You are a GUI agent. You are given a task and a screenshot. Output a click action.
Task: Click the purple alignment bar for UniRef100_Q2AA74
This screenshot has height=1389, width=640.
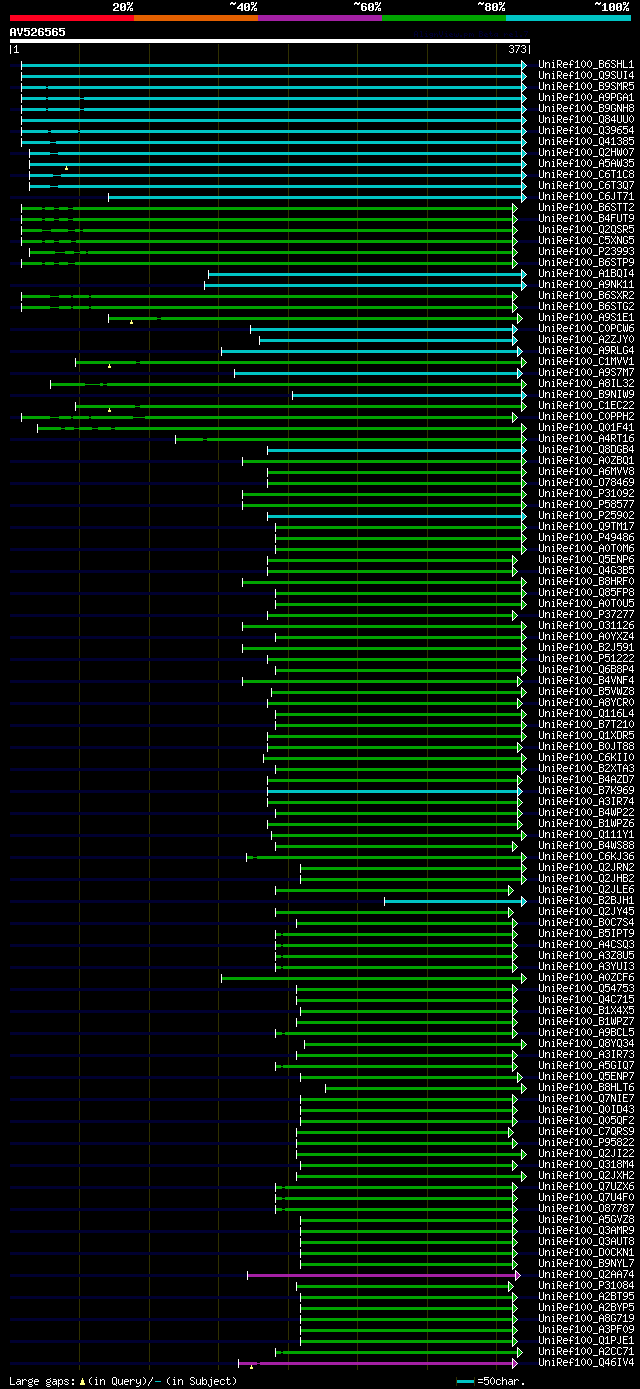point(384,1275)
